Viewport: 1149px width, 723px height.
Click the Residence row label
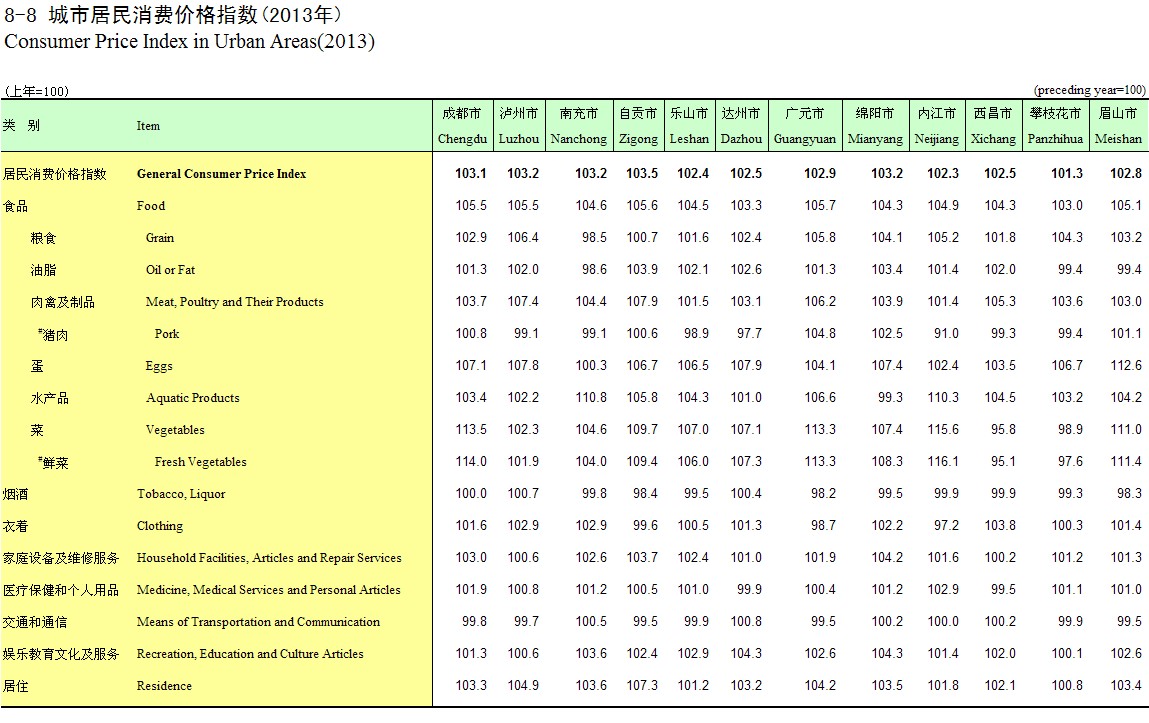tap(164, 686)
